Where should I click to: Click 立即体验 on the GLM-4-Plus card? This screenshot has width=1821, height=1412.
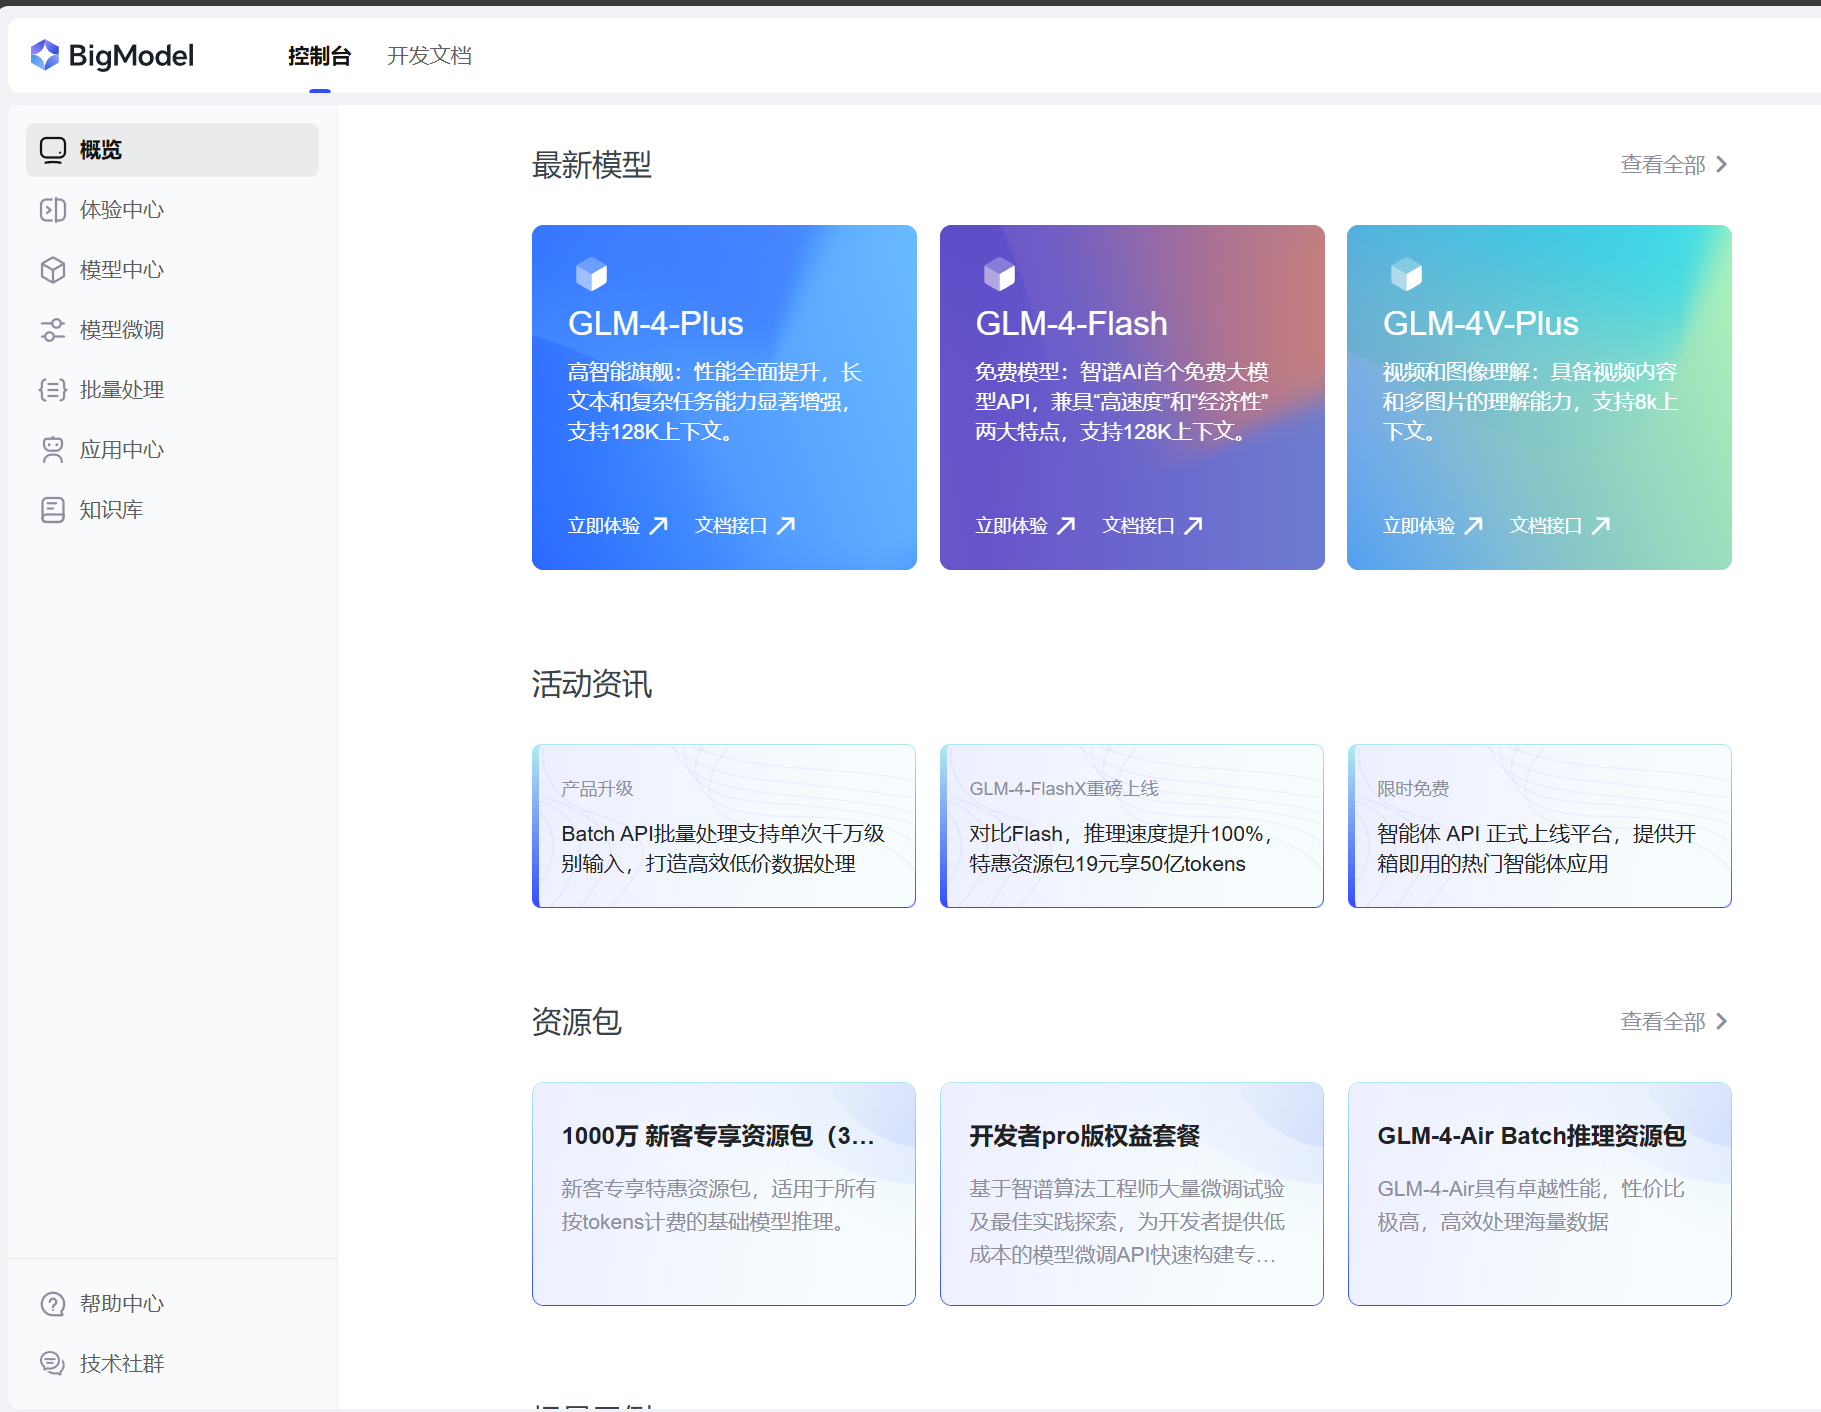[x=618, y=525]
